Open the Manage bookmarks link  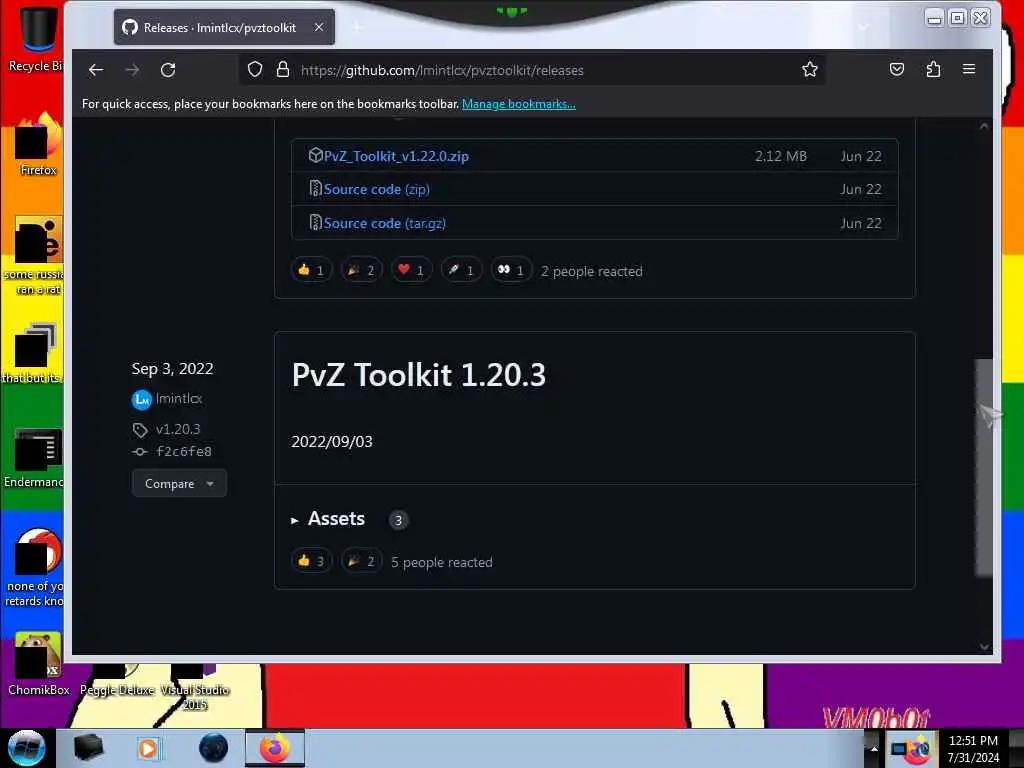point(519,104)
